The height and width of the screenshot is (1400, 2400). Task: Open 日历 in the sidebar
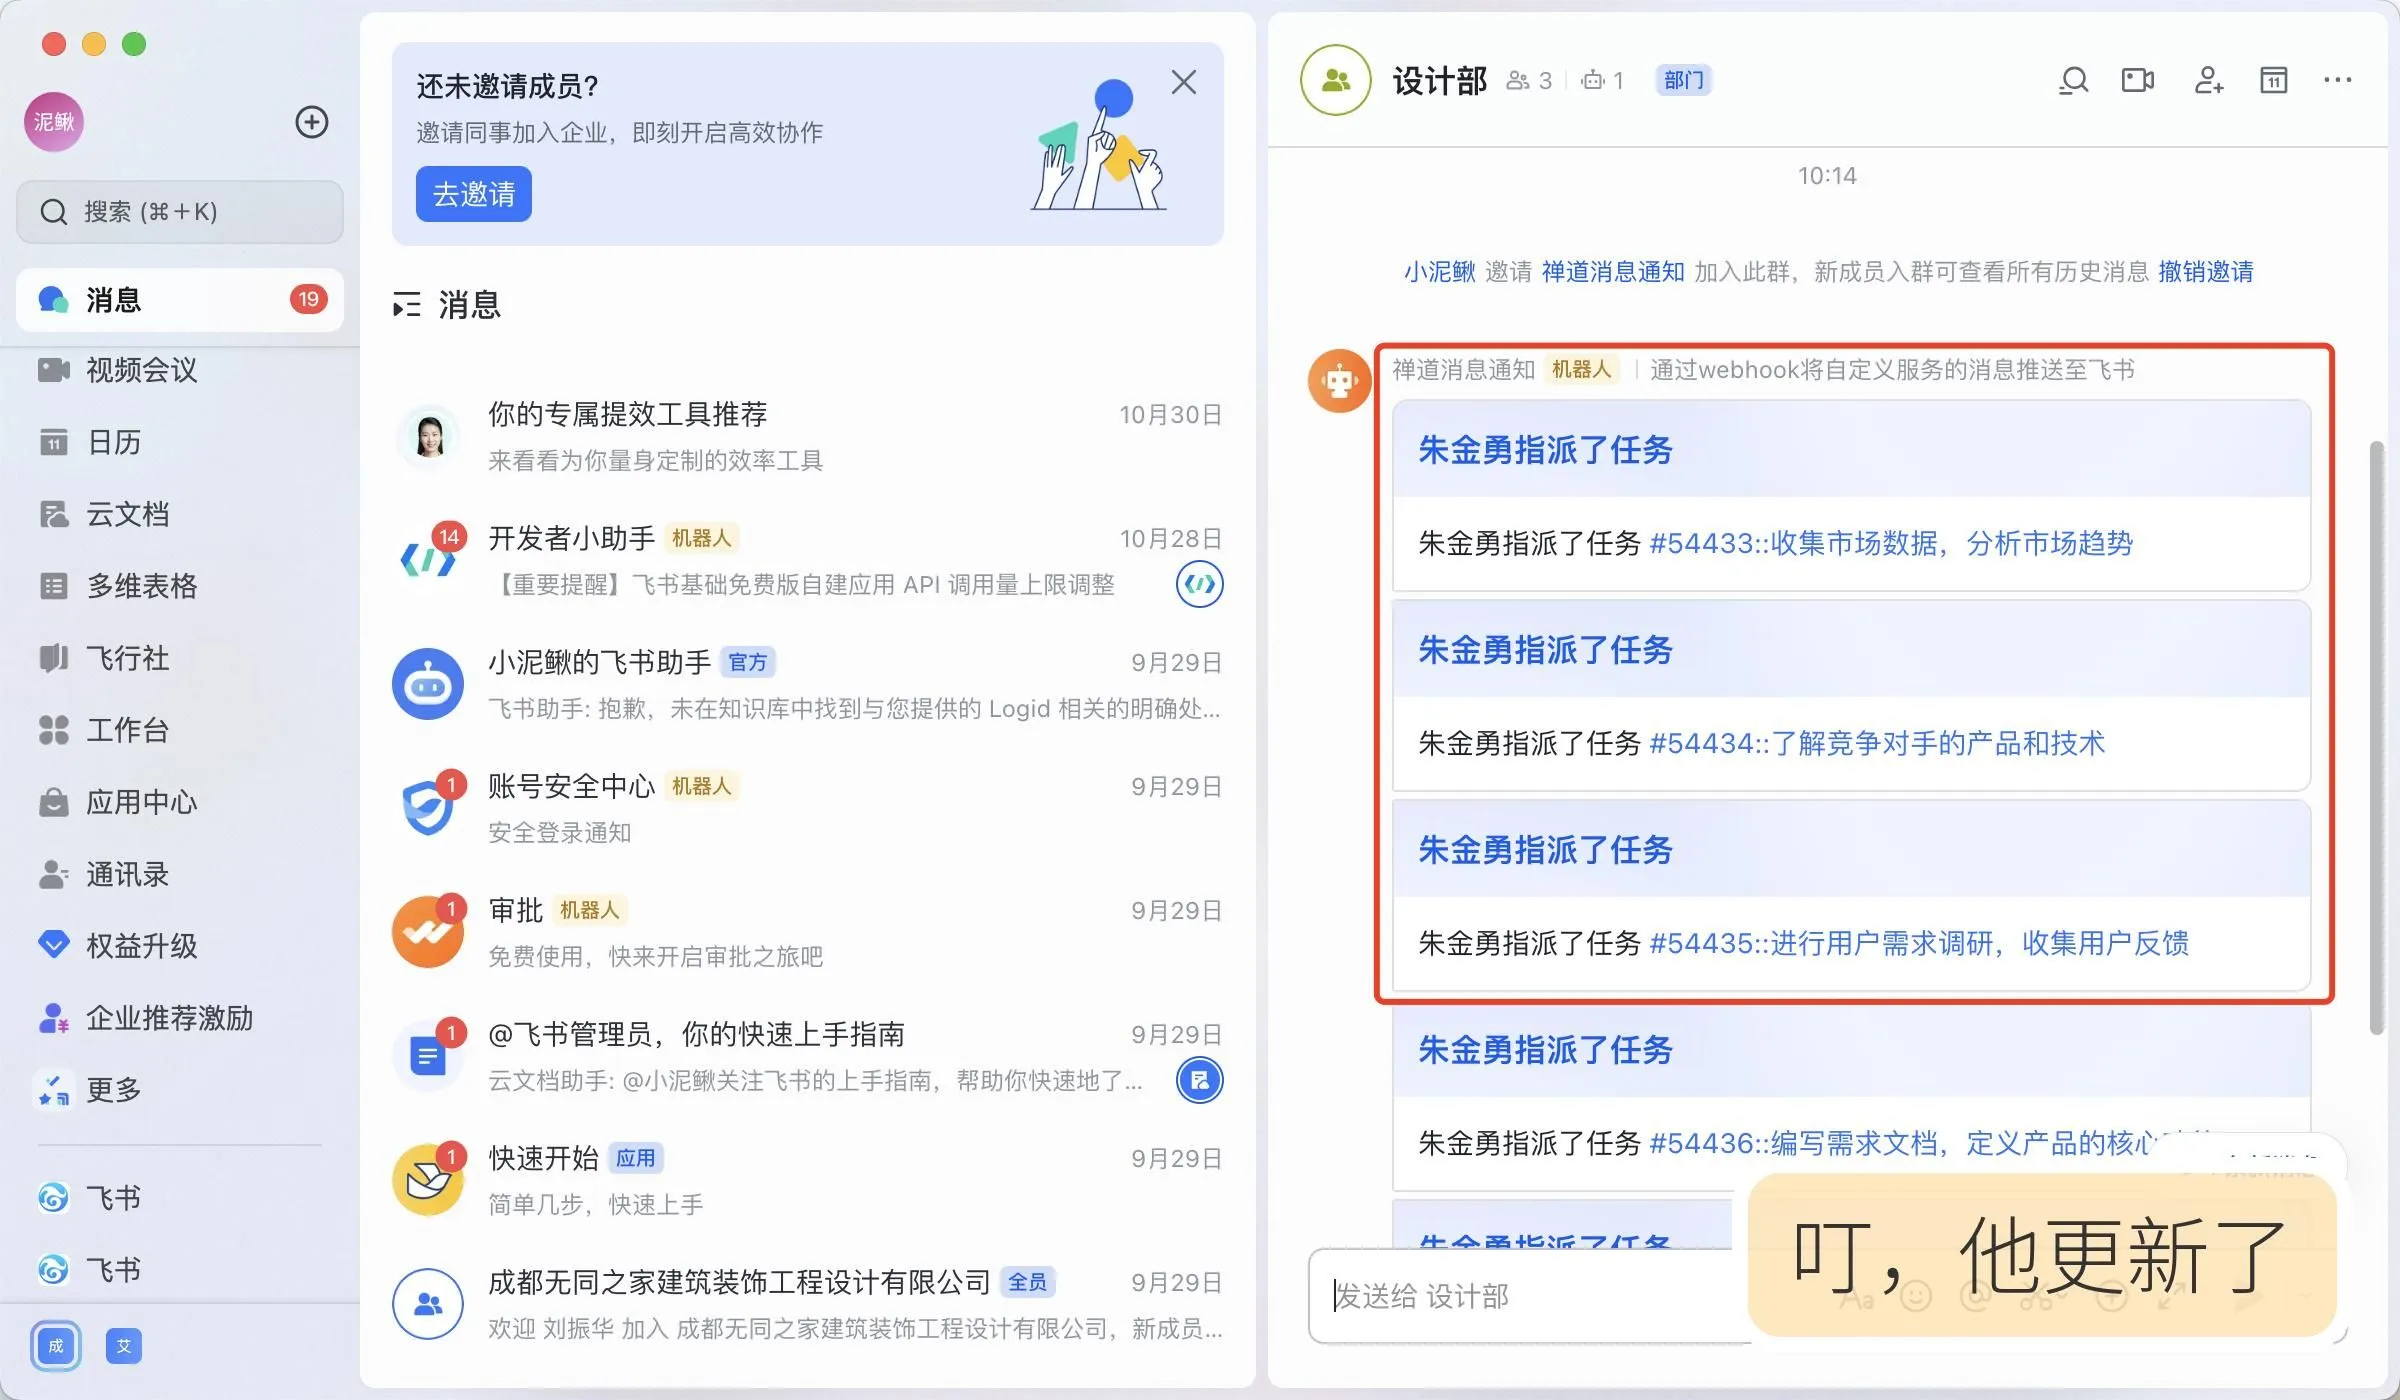point(180,442)
